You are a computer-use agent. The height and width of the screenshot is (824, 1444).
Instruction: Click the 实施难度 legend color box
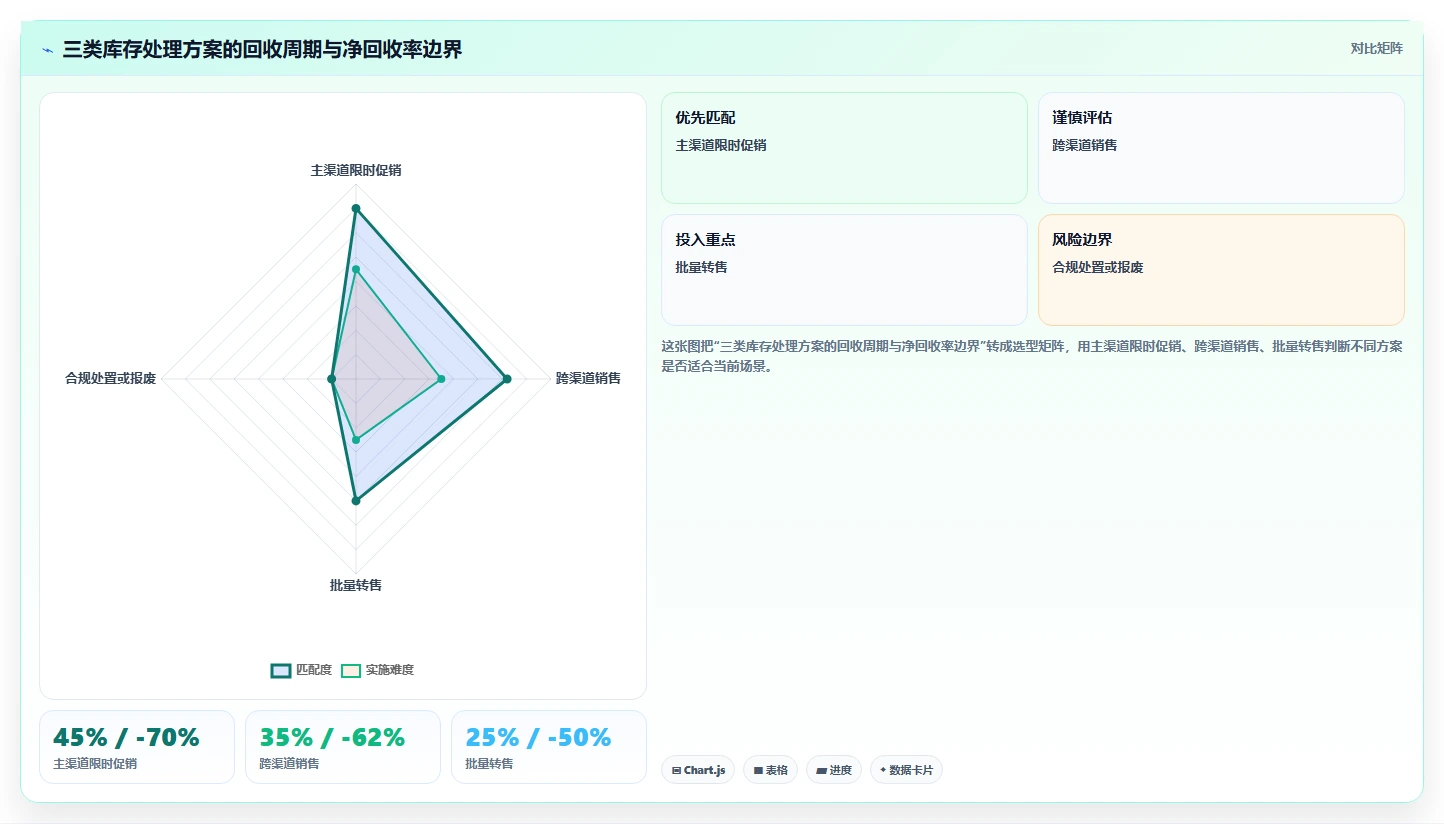351,670
